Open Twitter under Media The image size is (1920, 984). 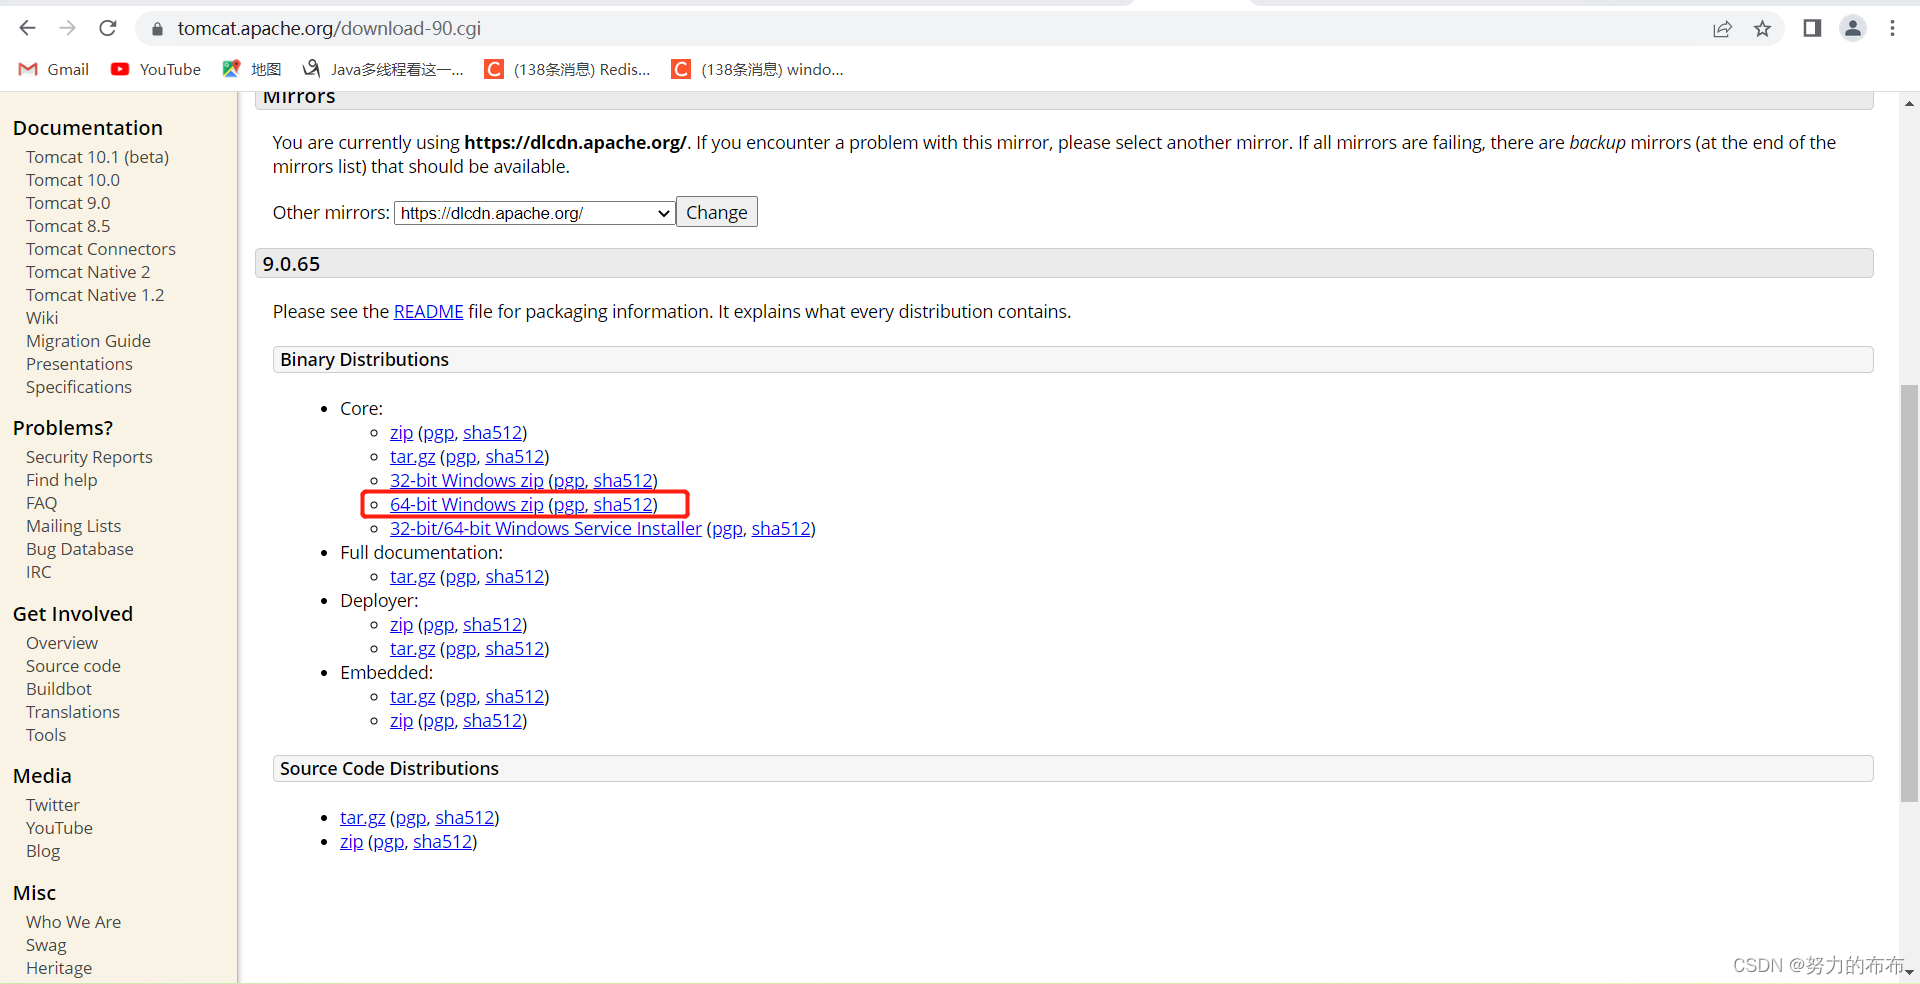[52, 805]
